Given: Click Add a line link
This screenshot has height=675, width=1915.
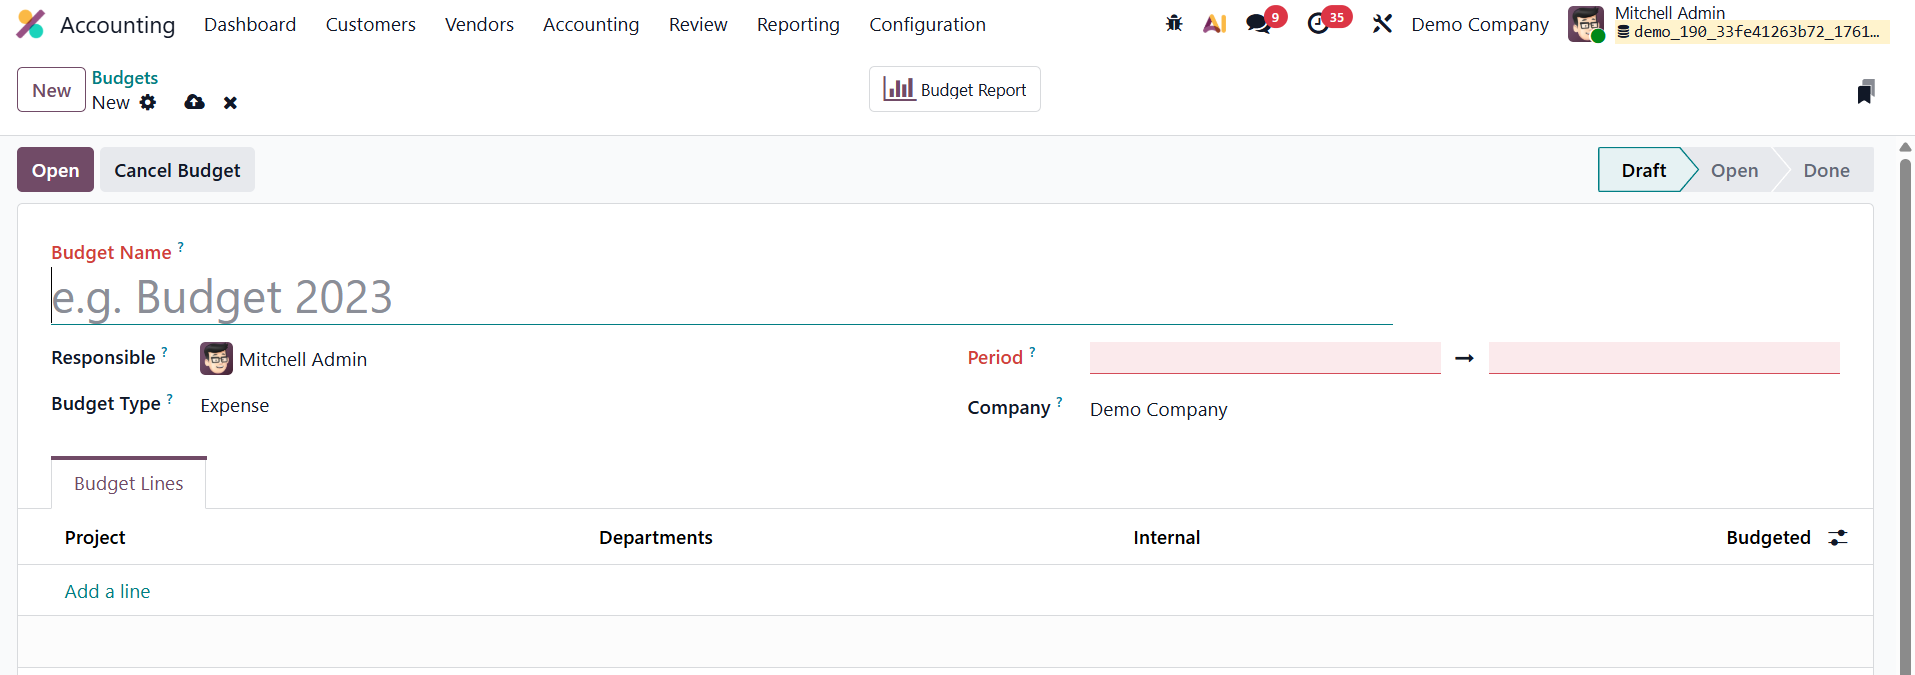Looking at the screenshot, I should coord(107,591).
